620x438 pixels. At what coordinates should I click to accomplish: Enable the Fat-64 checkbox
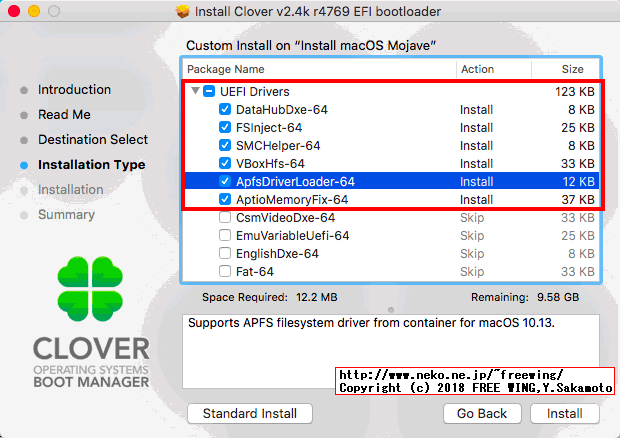point(225,271)
